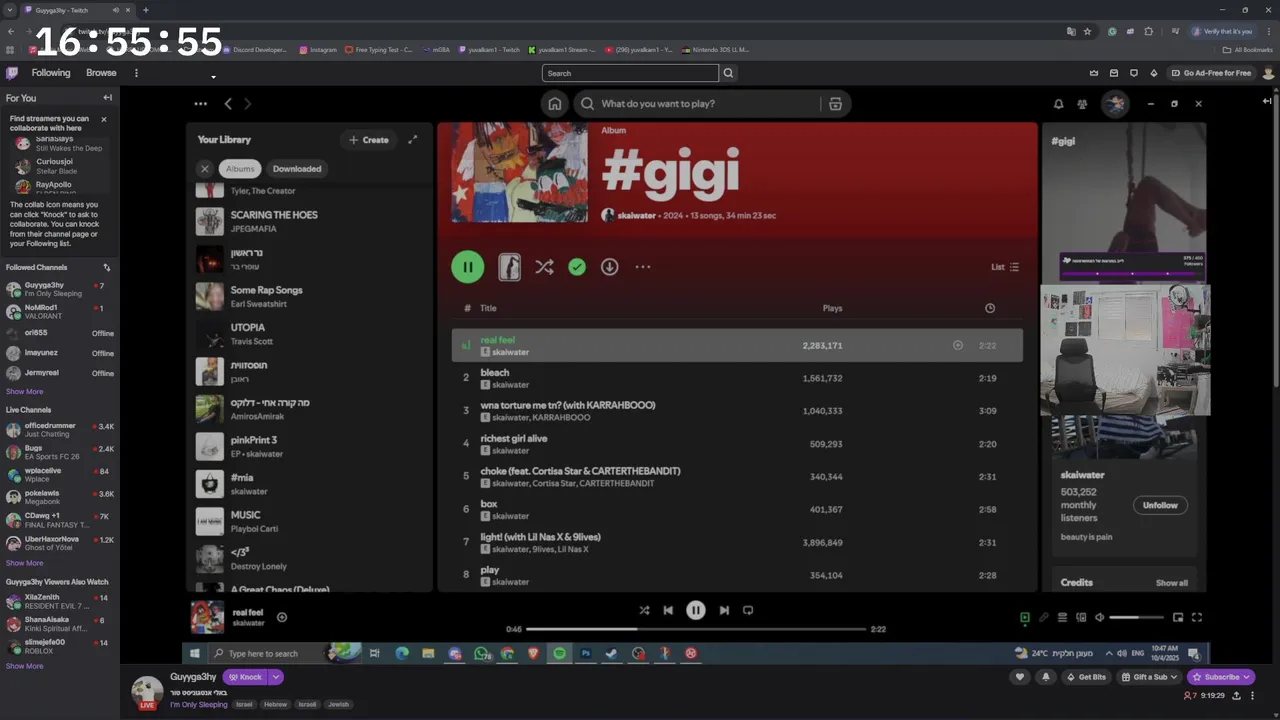Open MUSIC album by Playboi Carti
This screenshot has width=1280, height=720.
310,521
